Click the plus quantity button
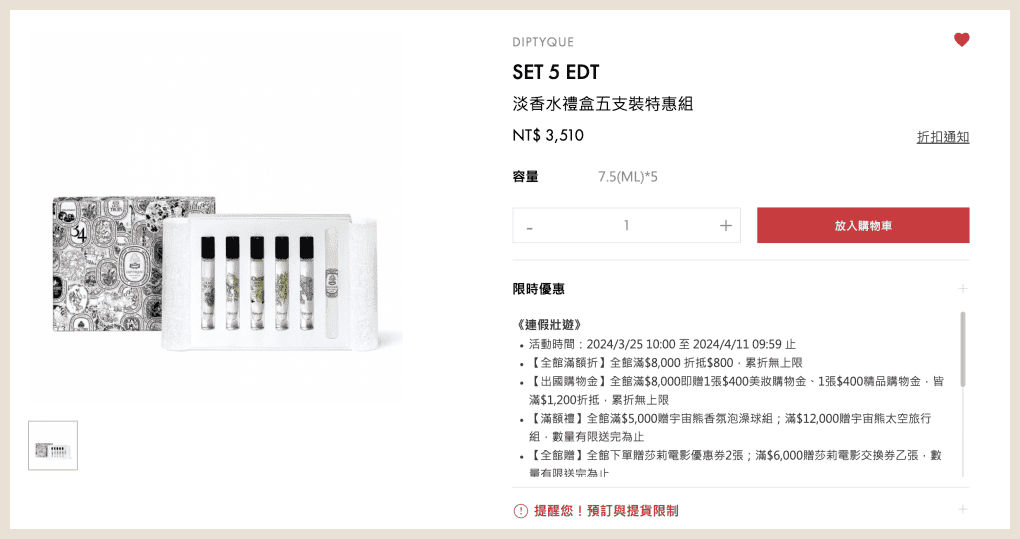 (x=725, y=226)
